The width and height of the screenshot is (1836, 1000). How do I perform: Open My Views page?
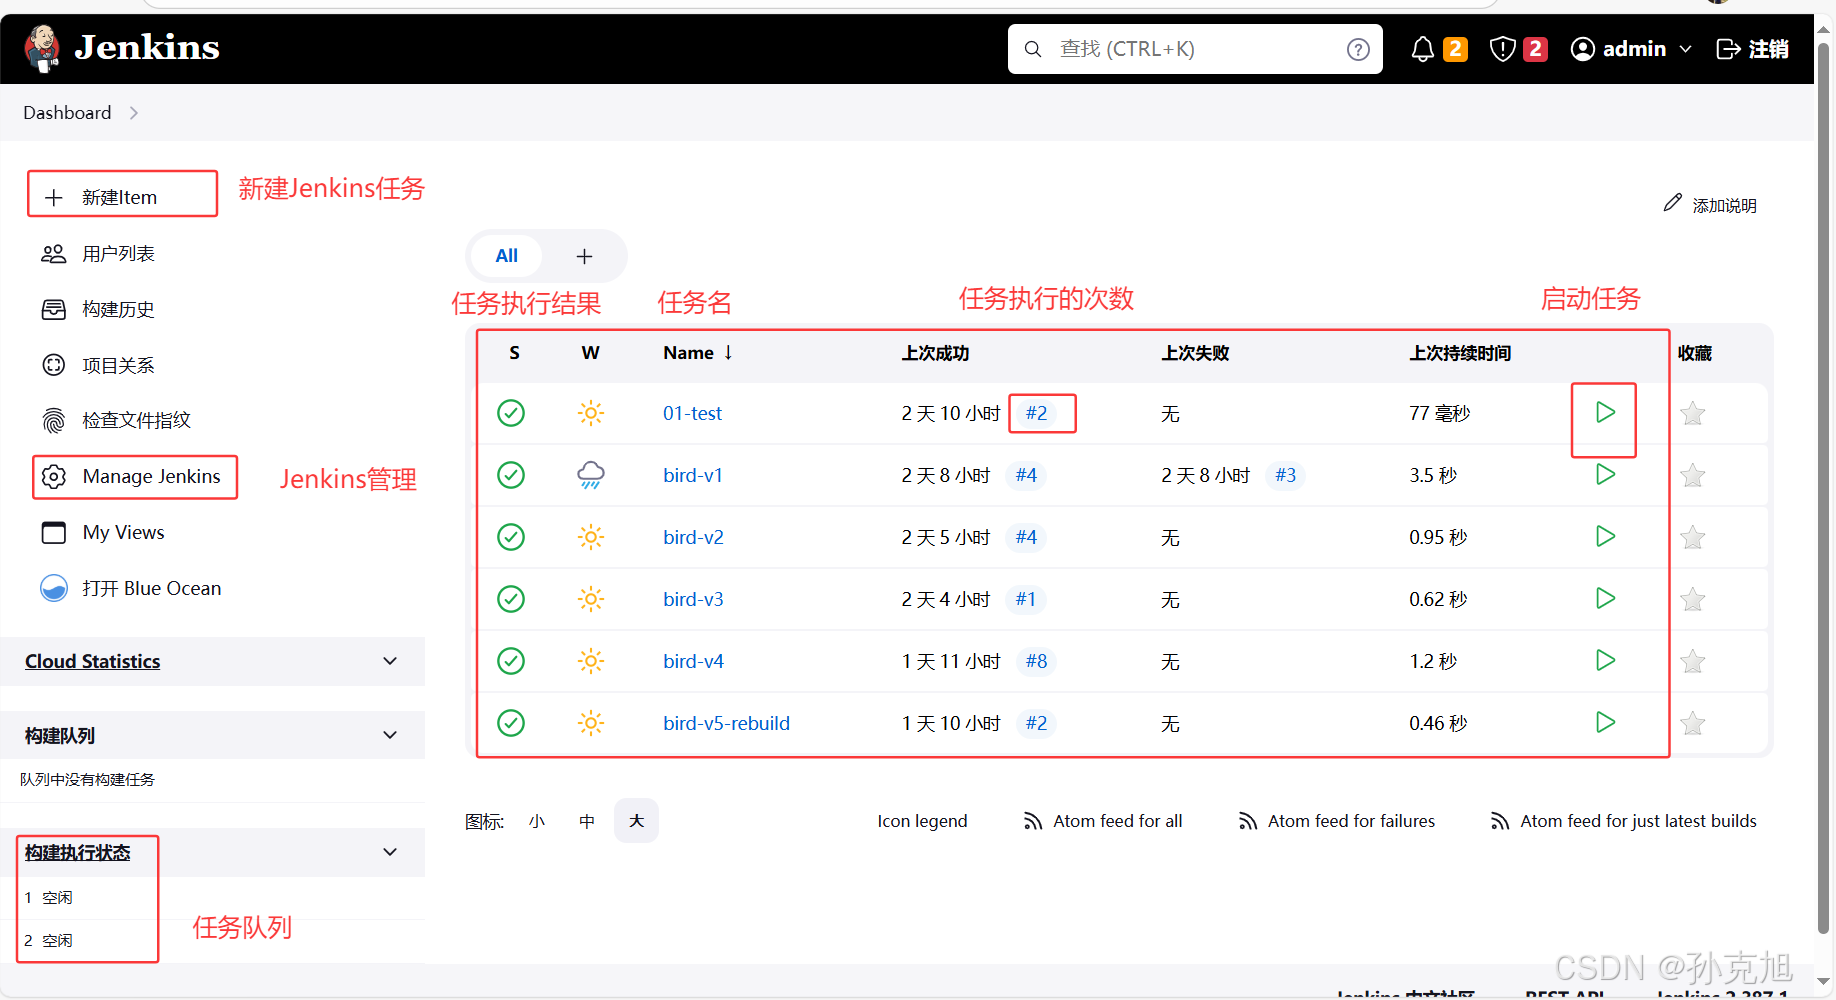click(x=103, y=532)
